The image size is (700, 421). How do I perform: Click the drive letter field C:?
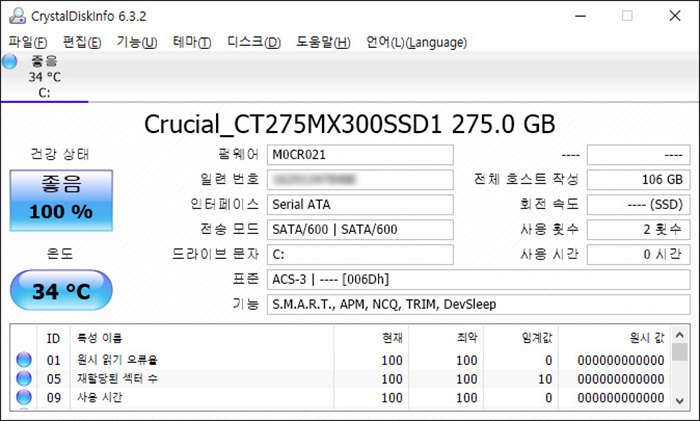point(360,254)
